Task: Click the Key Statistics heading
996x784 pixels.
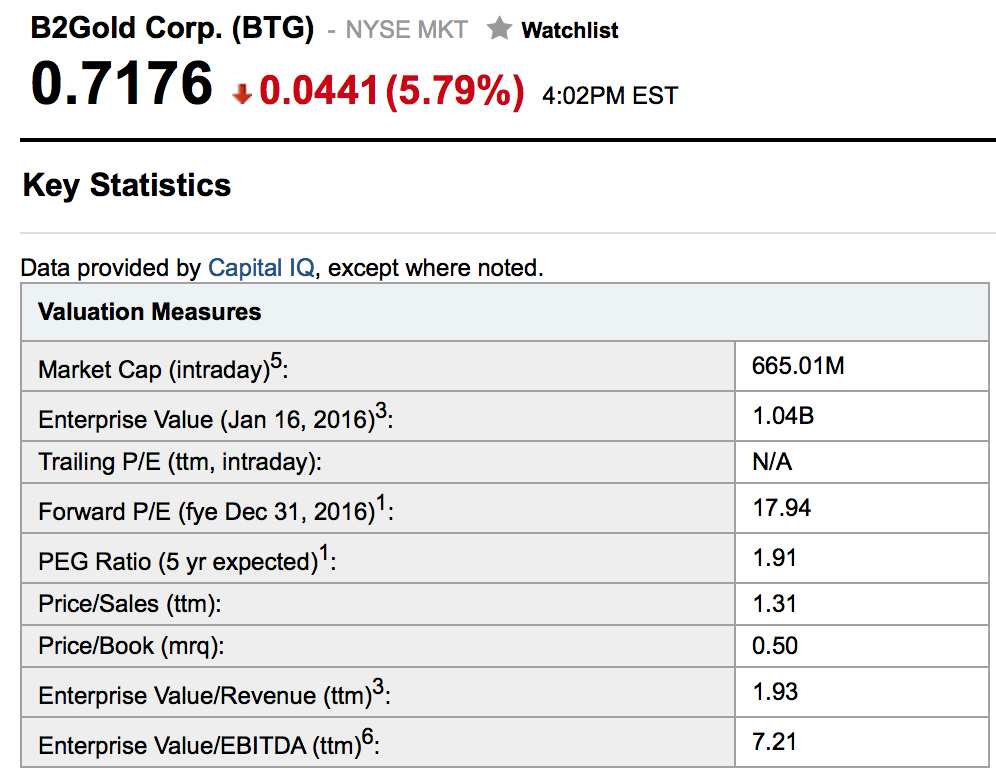Action: 127,185
